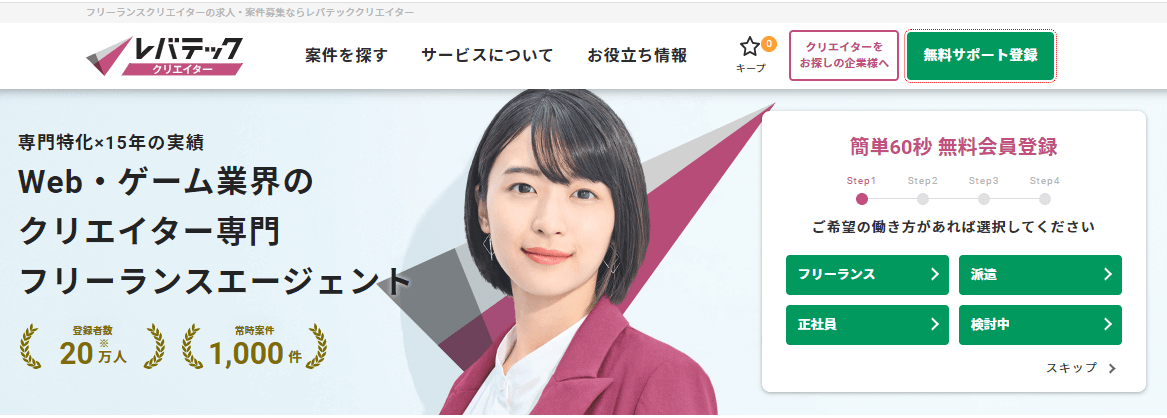This screenshot has width=1167, height=418.
Task: Open the サービスについて menu
Action: [x=487, y=56]
